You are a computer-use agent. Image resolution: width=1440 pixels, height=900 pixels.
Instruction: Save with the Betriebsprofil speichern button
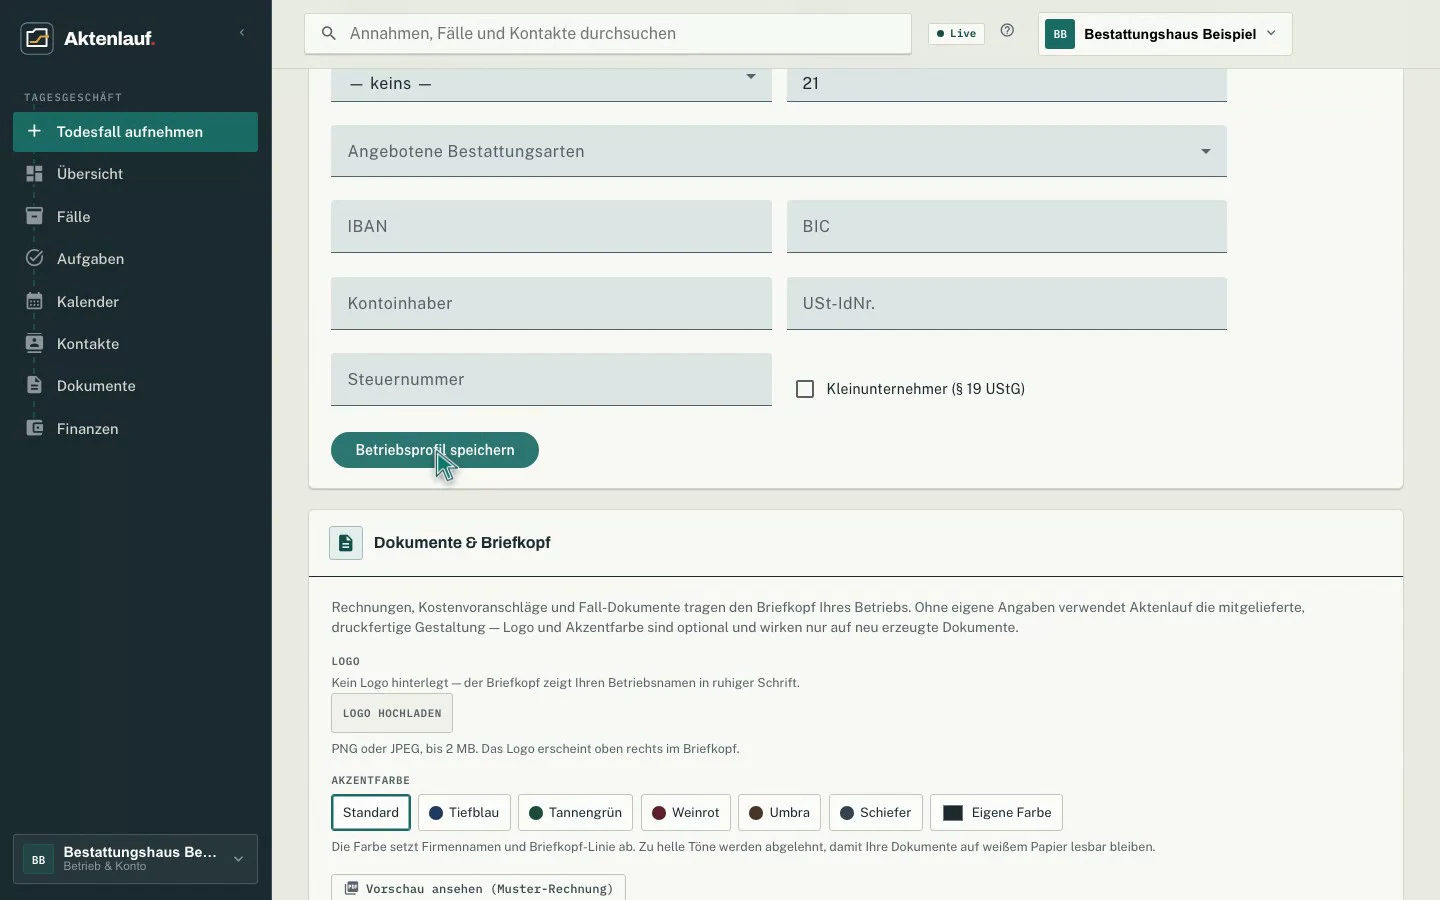(x=435, y=450)
